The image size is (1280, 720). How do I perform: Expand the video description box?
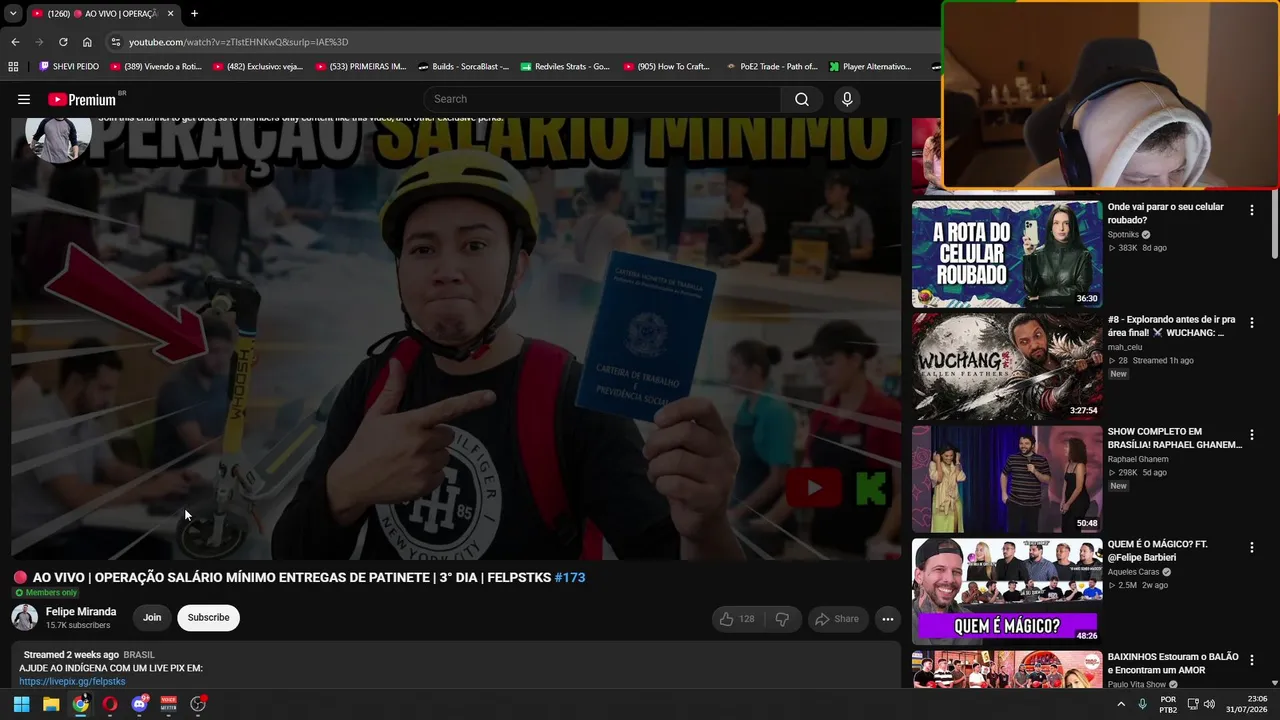[x=456, y=666]
